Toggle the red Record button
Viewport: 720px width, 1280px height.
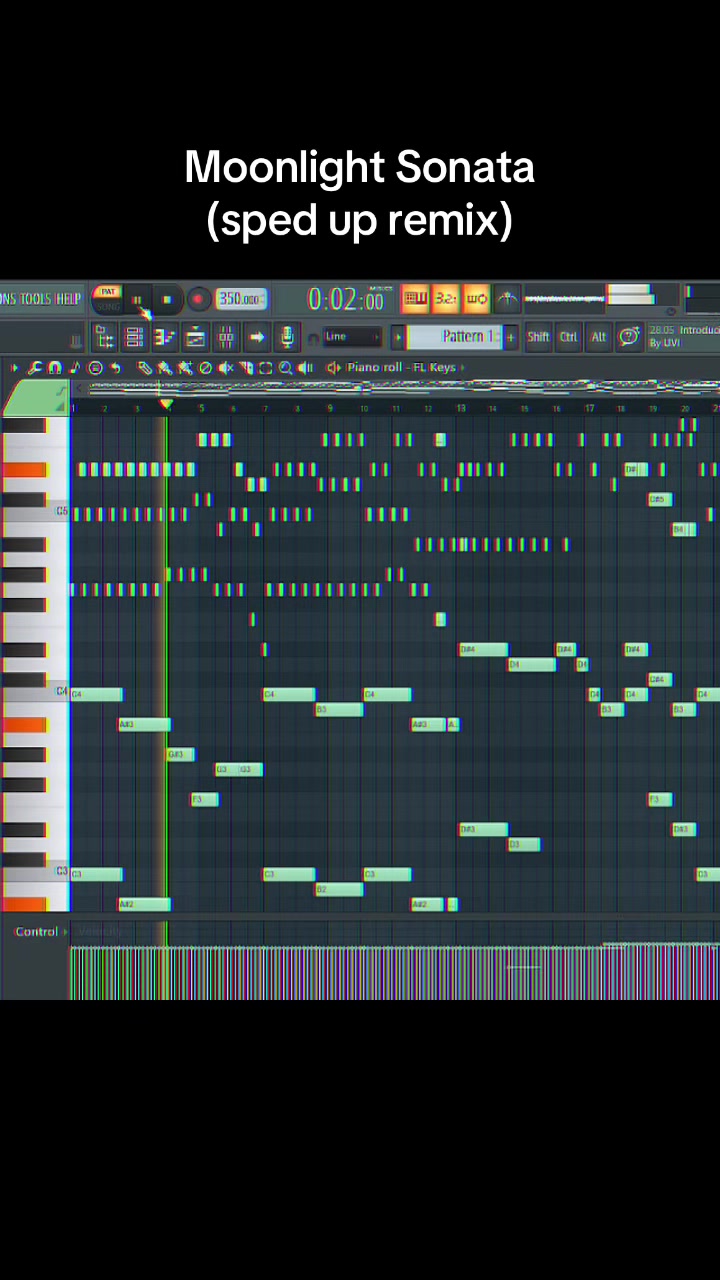(x=198, y=299)
